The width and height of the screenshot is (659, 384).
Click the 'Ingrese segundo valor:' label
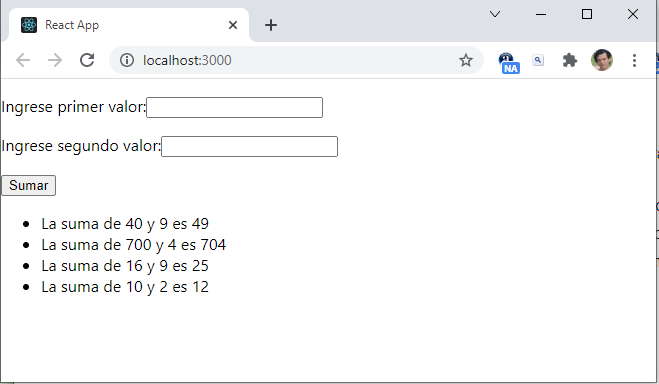(81, 146)
